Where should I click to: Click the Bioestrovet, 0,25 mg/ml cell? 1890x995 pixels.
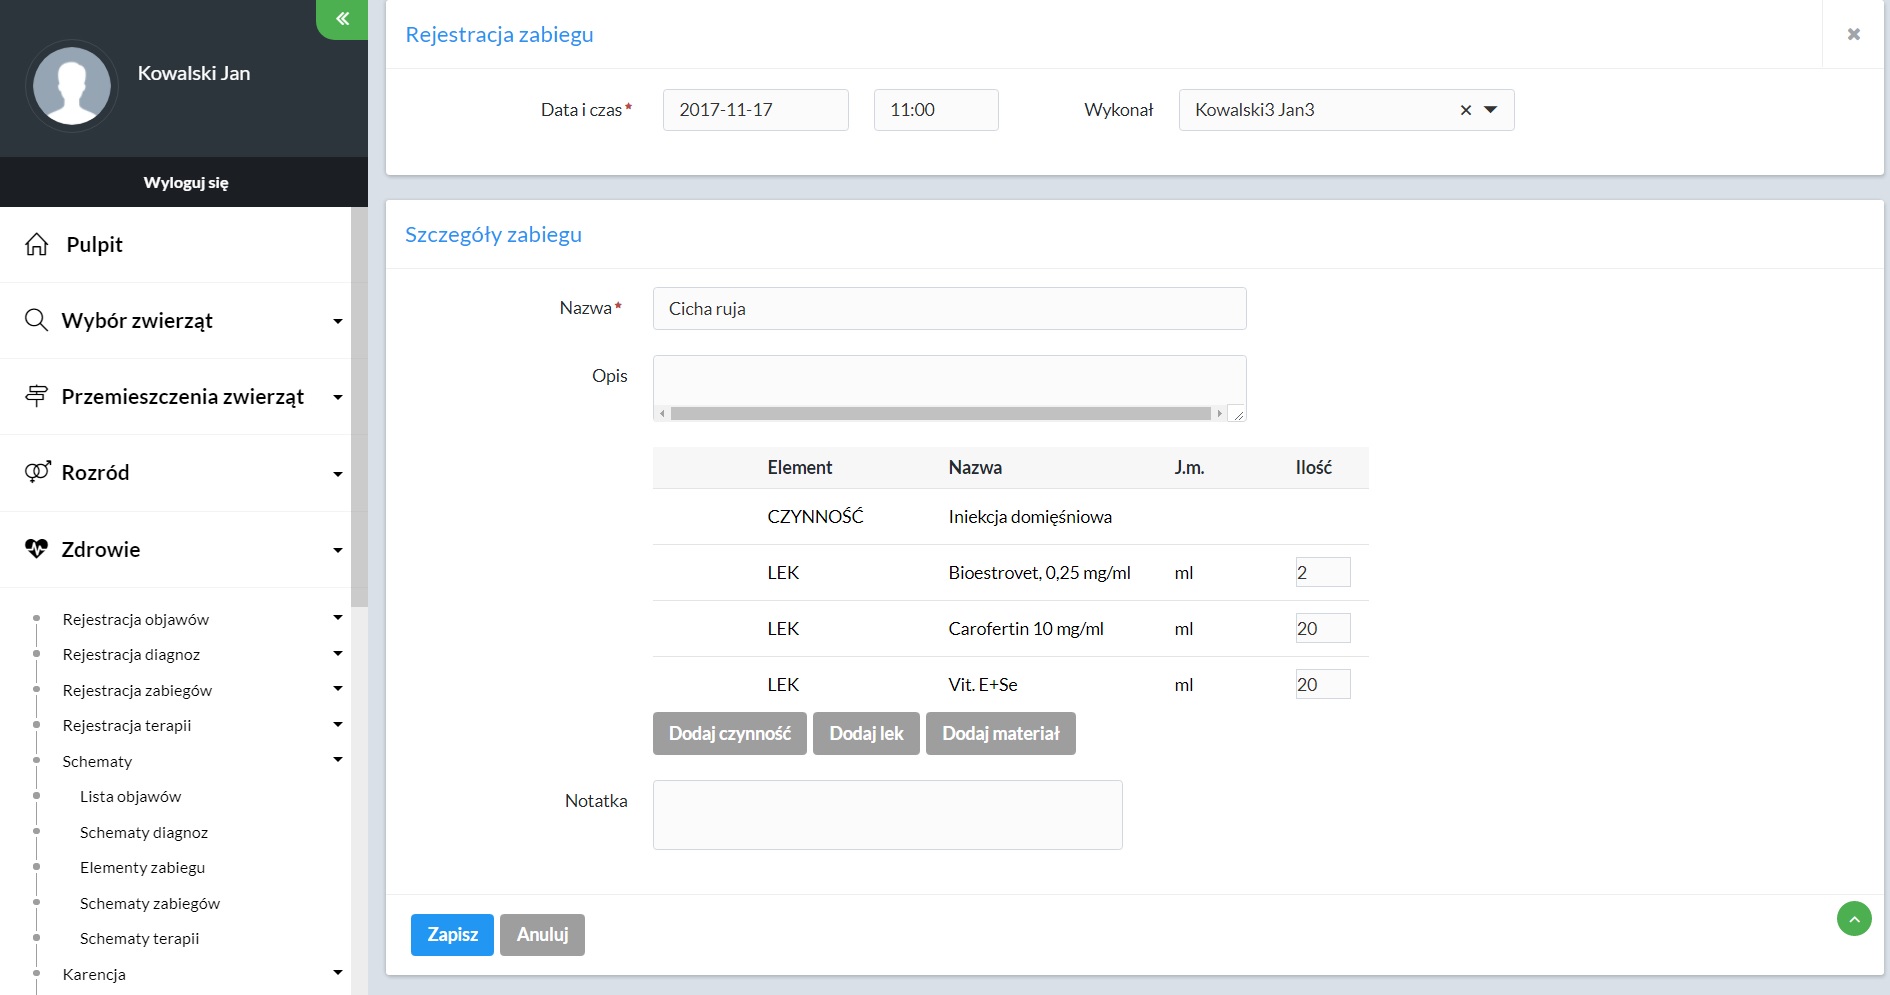1039,573
